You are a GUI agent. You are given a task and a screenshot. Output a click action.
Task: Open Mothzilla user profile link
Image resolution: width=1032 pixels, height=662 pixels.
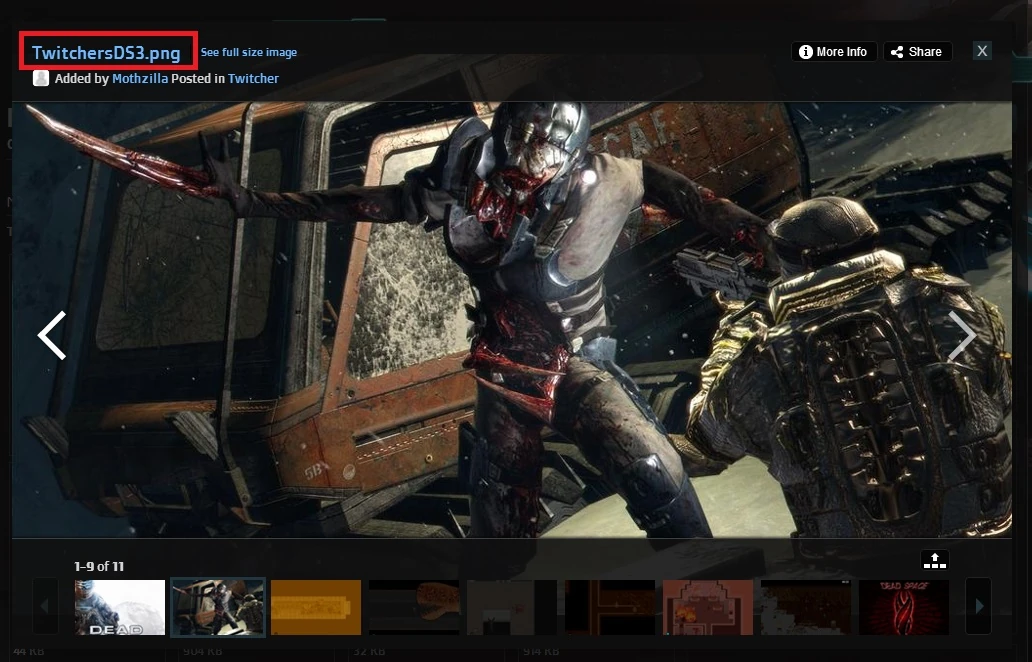pos(140,78)
